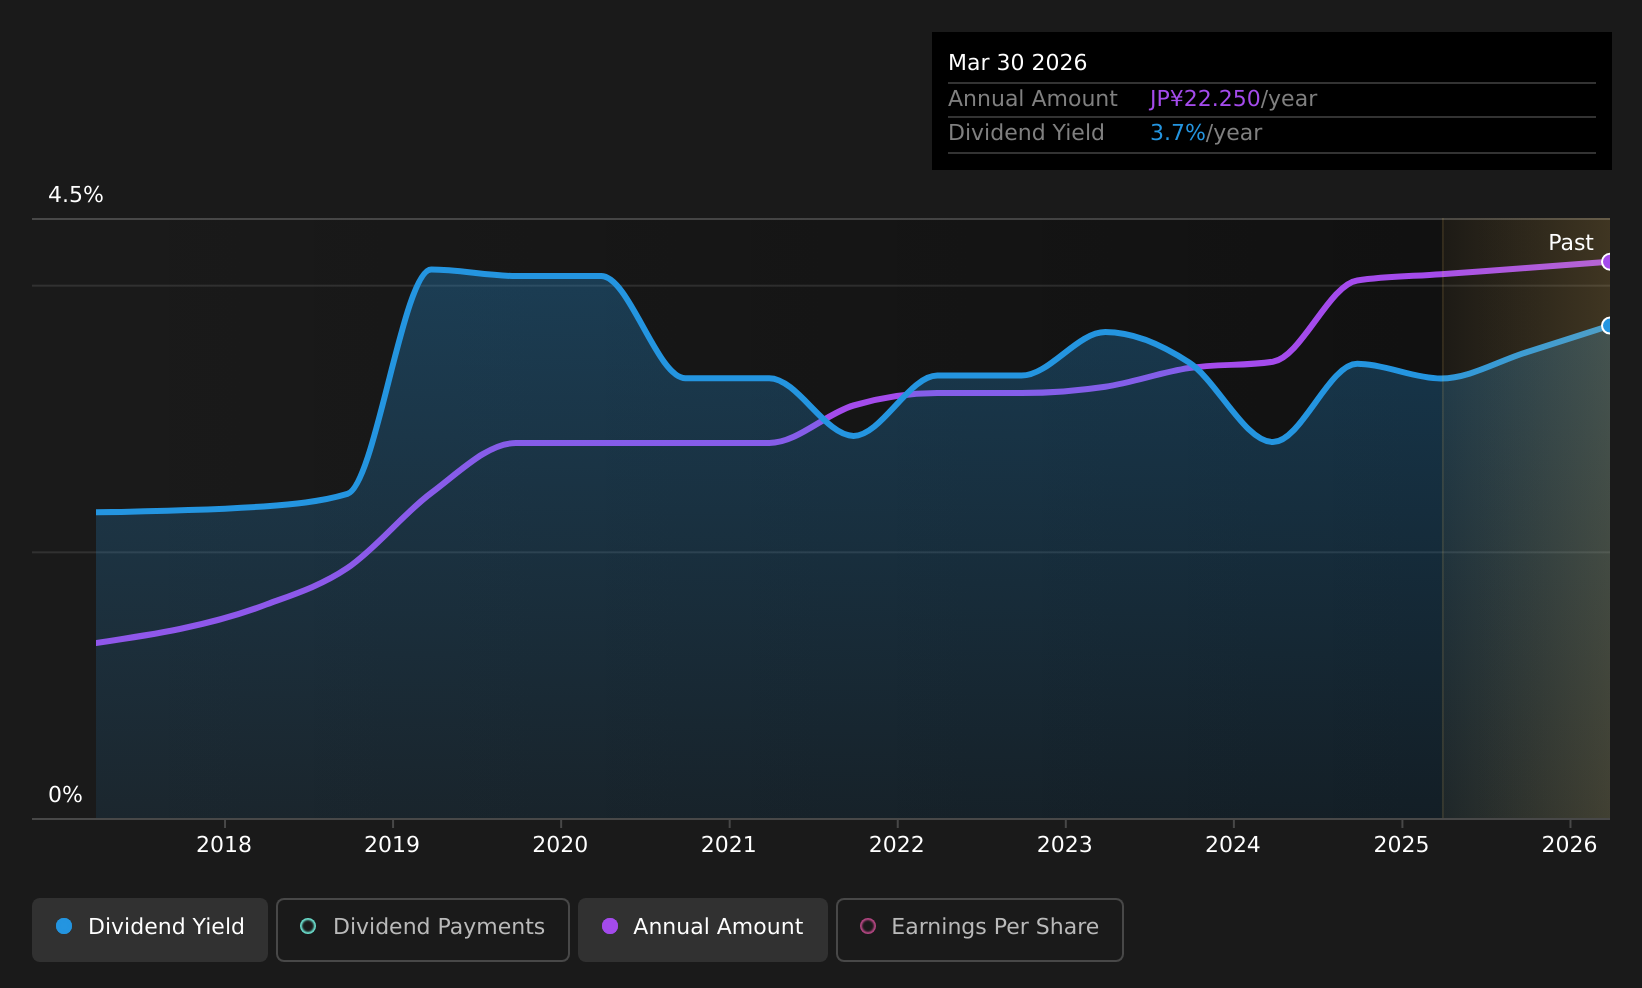Click the tooltip's Dividend Yield label
The height and width of the screenshot is (988, 1642).
pyautogui.click(x=1026, y=133)
